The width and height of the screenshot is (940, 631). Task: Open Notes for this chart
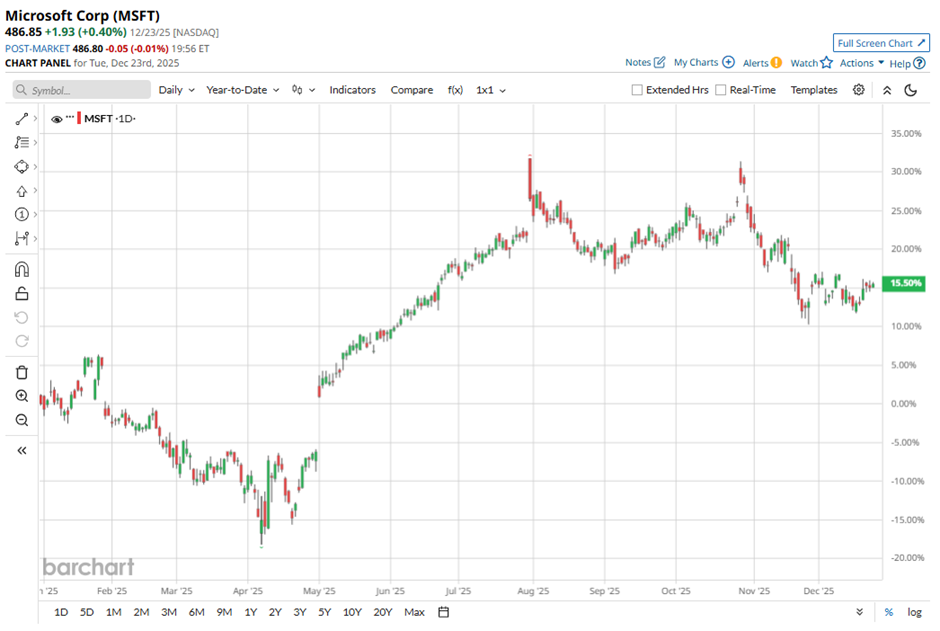tap(645, 62)
